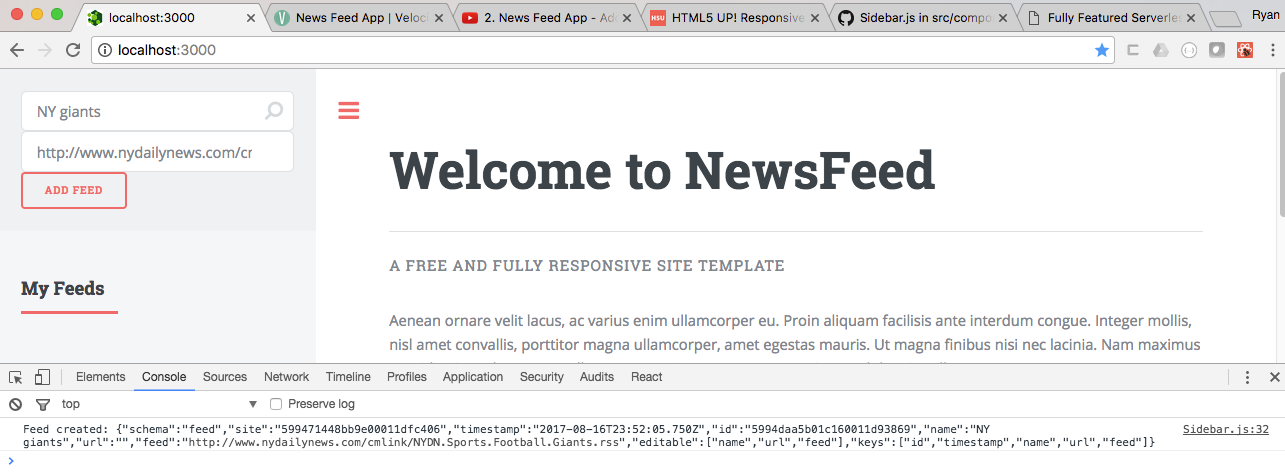Screen dimensions: 1285x474
Task: Open the Sidebar.js:32 source link
Action: point(1226,429)
